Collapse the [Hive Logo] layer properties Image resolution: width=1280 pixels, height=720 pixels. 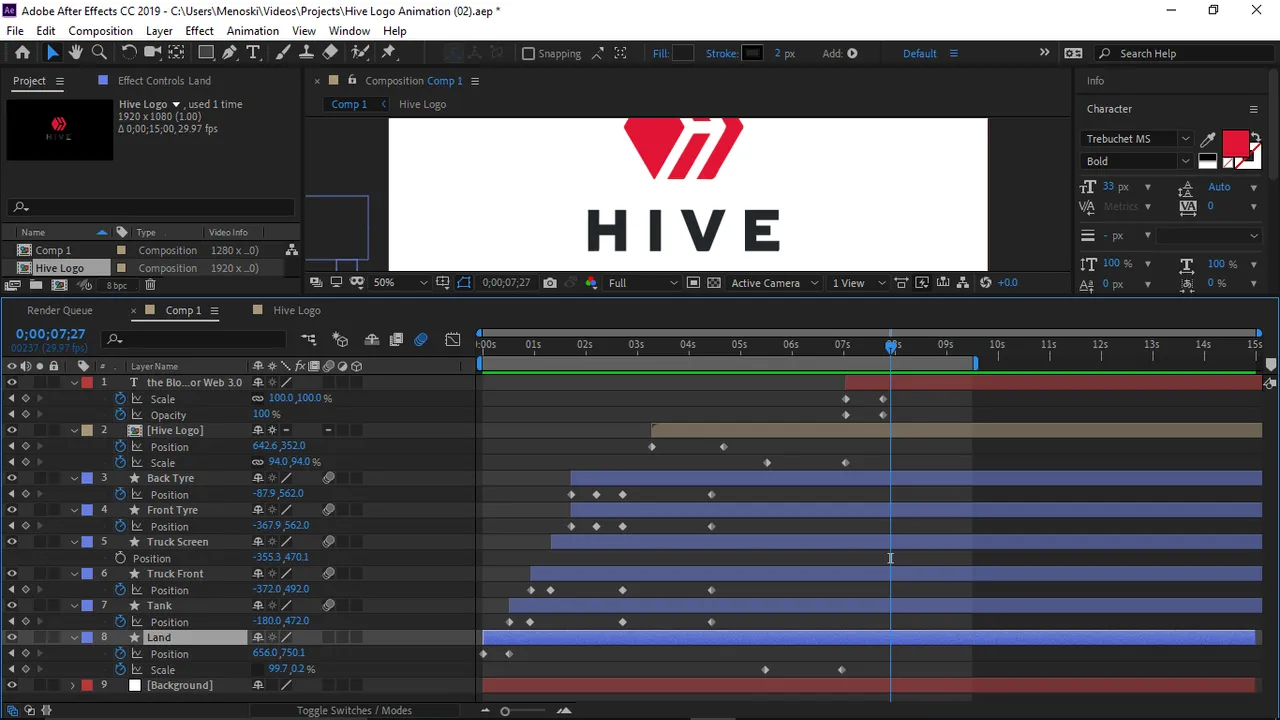tap(74, 430)
